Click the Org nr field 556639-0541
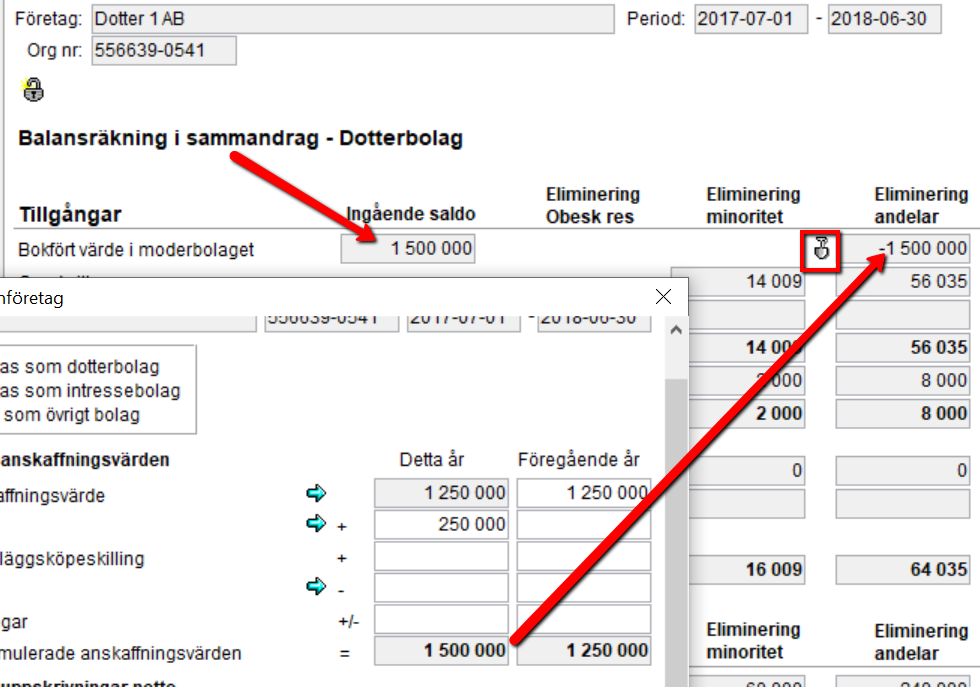The image size is (980, 687). (x=164, y=50)
